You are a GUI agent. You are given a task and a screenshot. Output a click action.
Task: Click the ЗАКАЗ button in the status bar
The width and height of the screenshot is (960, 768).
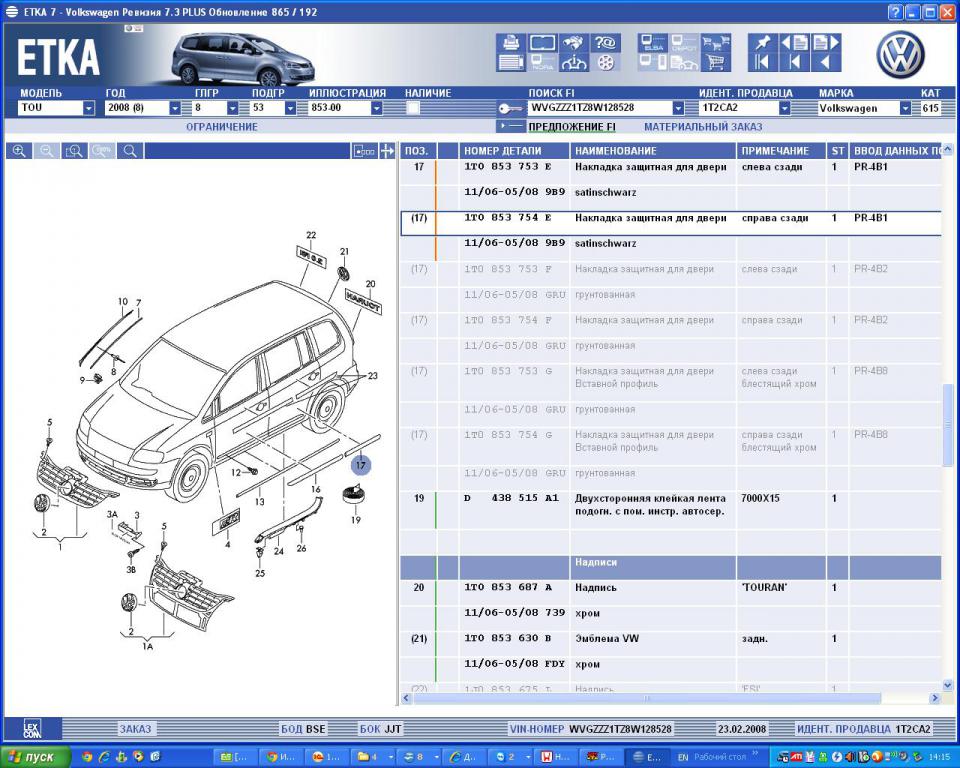tap(135, 729)
